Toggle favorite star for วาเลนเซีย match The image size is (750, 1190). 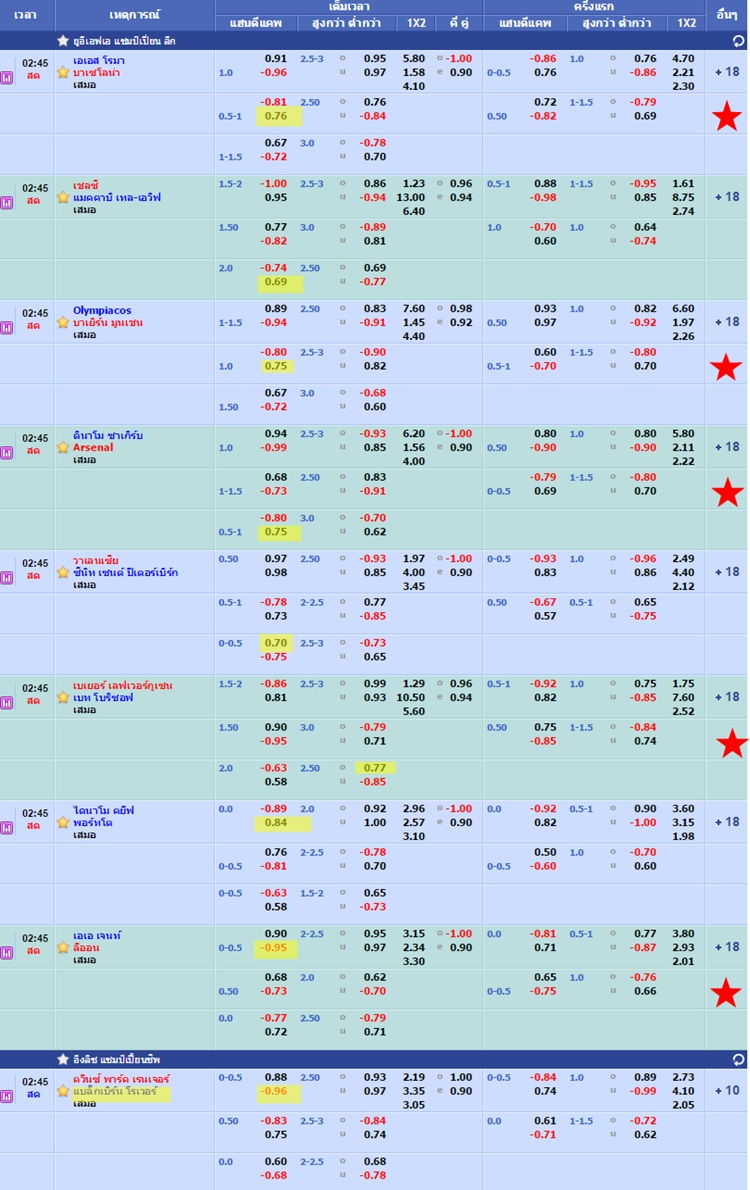pyautogui.click(x=63, y=573)
